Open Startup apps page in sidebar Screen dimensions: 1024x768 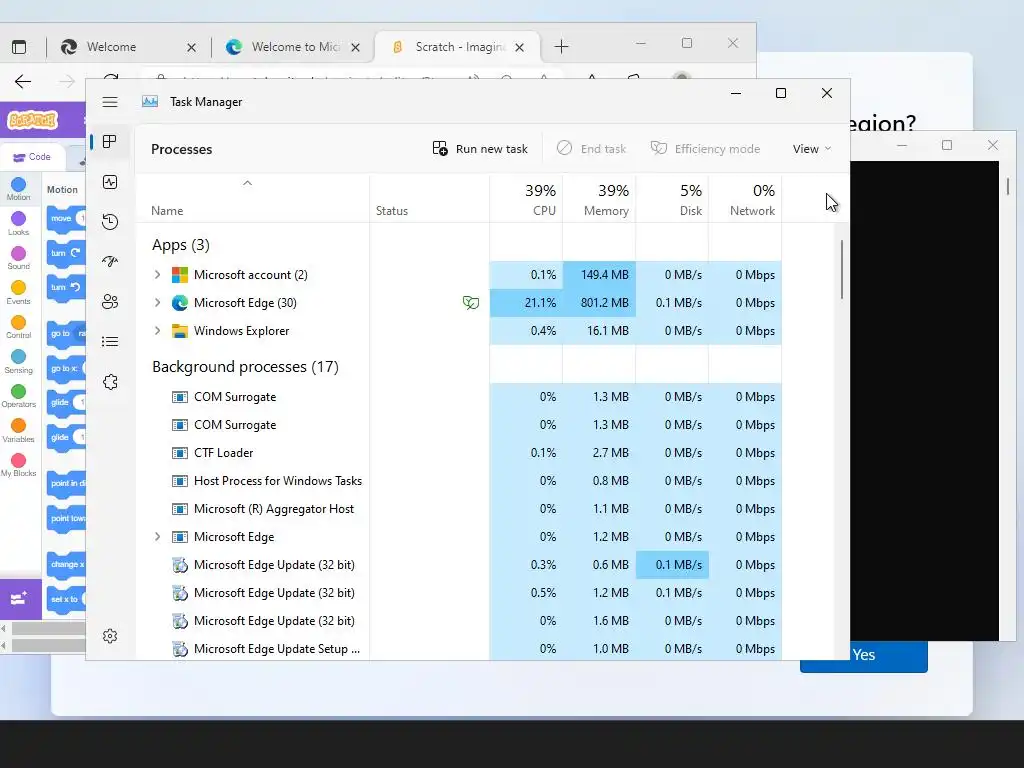coord(110,262)
